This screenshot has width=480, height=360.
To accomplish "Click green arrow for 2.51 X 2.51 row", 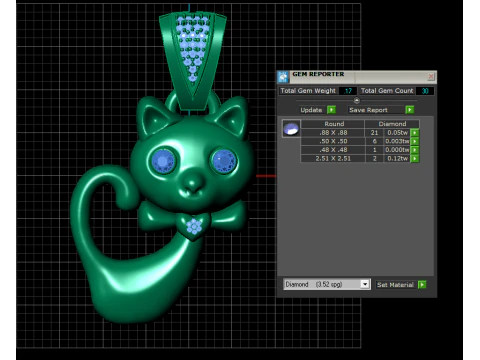I will pos(415,159).
